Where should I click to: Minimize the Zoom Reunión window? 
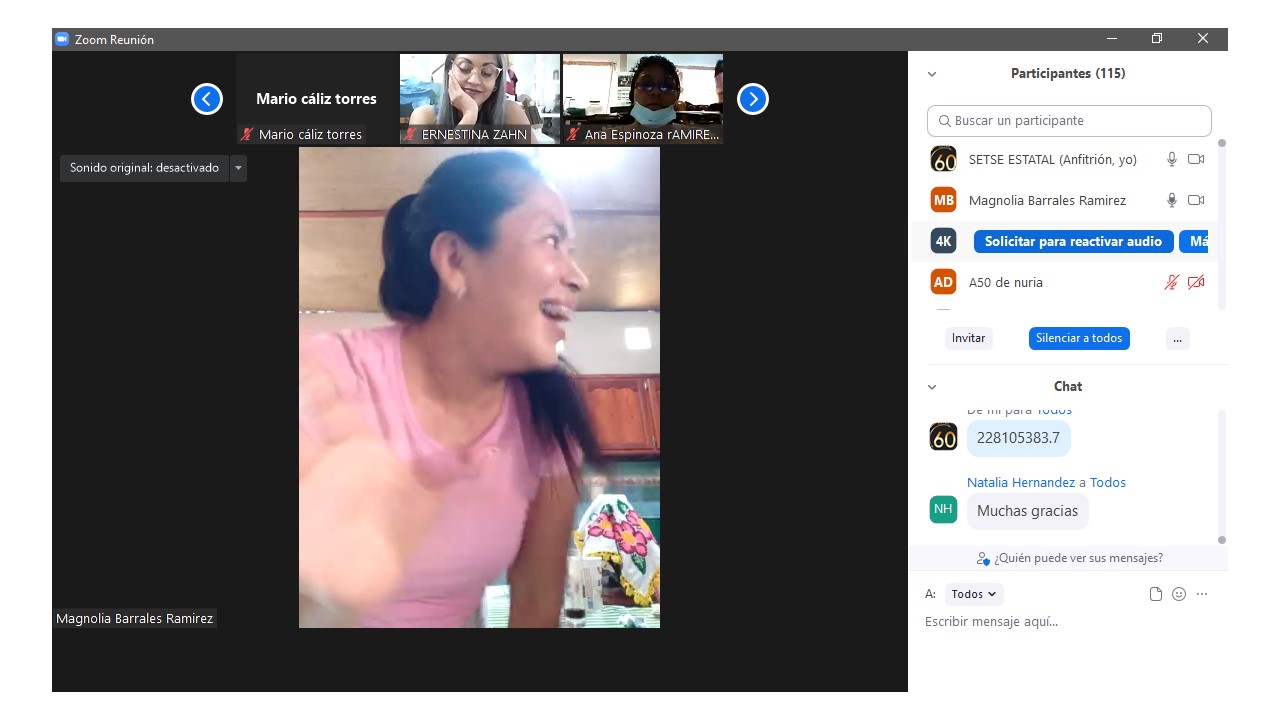1112,39
